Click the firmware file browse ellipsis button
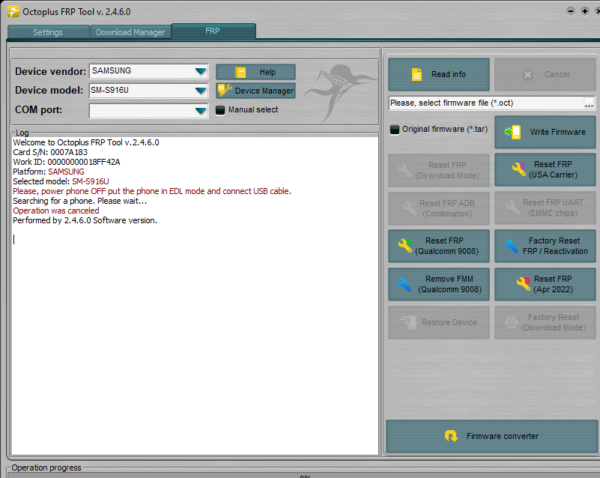 click(589, 103)
